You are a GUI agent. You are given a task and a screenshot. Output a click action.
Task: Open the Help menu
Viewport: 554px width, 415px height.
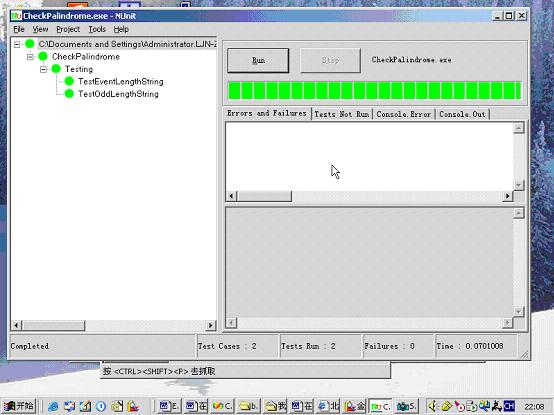coord(121,29)
